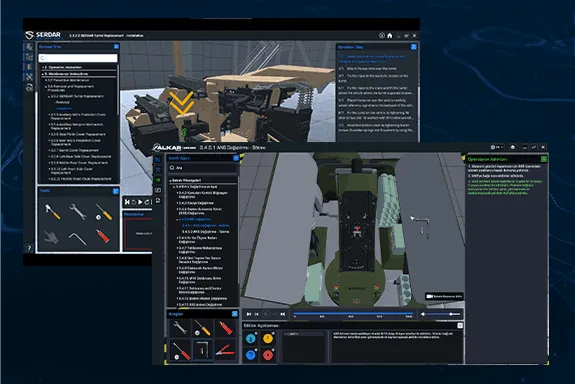The width and height of the screenshot is (575, 384).
Task: Play the animation in ALKAR playback bar
Action: [x=265, y=314]
